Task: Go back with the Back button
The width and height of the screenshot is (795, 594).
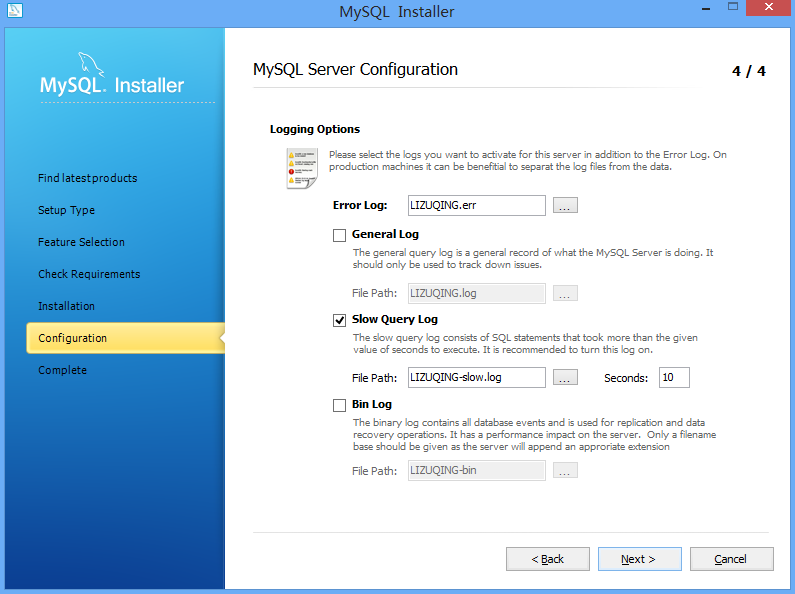Action: tap(548, 559)
